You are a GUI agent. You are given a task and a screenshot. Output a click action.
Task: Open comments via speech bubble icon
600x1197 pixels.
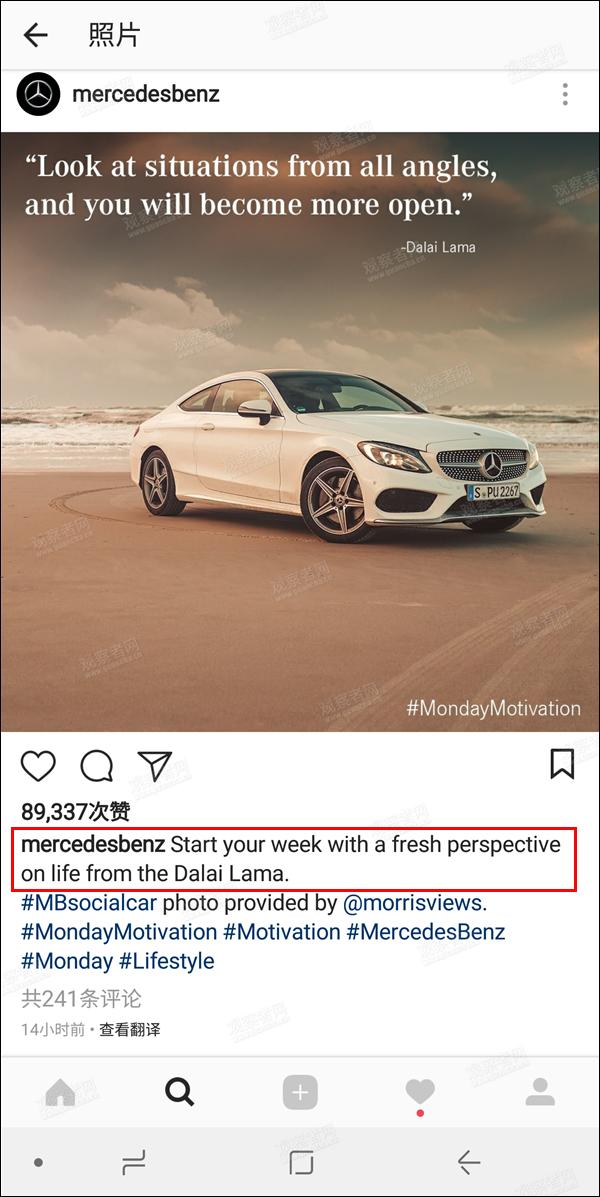pos(97,766)
